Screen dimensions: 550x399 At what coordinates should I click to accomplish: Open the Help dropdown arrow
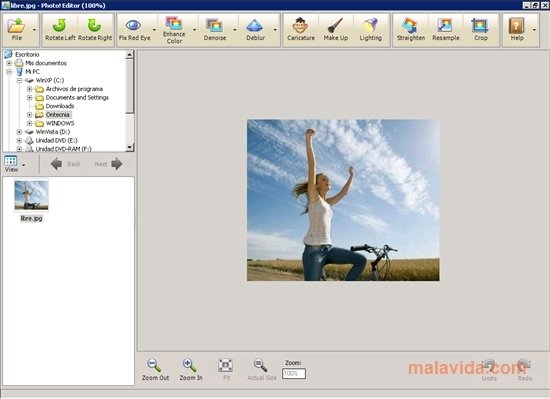click(x=534, y=30)
